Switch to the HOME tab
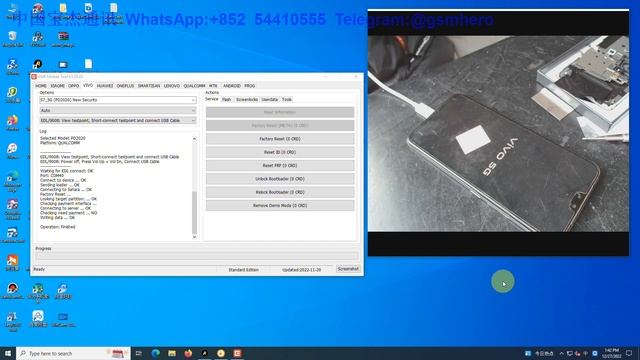Viewport: 640px width, 360px height. tap(41, 86)
